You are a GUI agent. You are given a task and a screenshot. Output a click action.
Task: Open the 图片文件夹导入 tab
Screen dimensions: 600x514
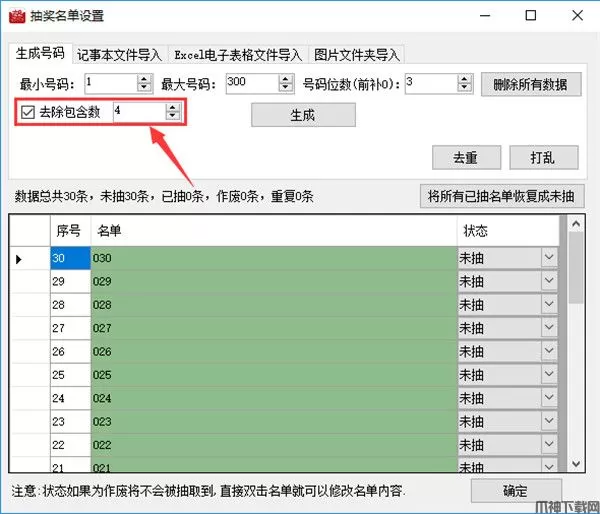pyautogui.click(x=356, y=55)
